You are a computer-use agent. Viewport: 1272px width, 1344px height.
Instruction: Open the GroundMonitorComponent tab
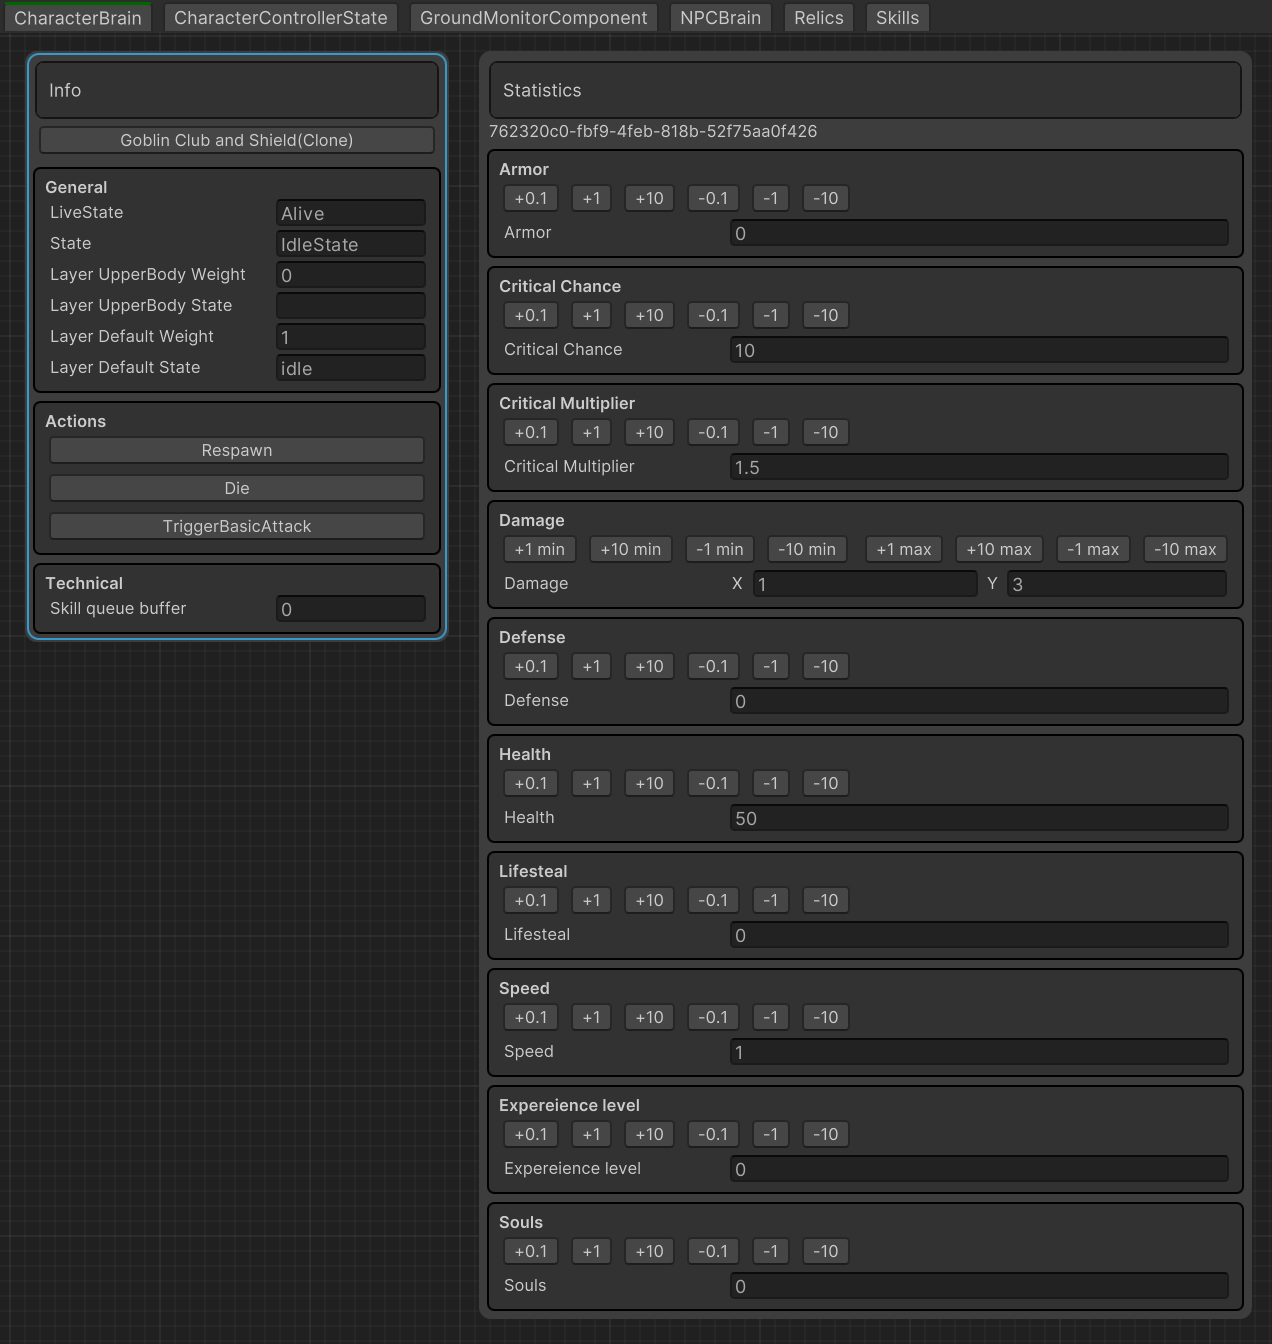(x=533, y=18)
